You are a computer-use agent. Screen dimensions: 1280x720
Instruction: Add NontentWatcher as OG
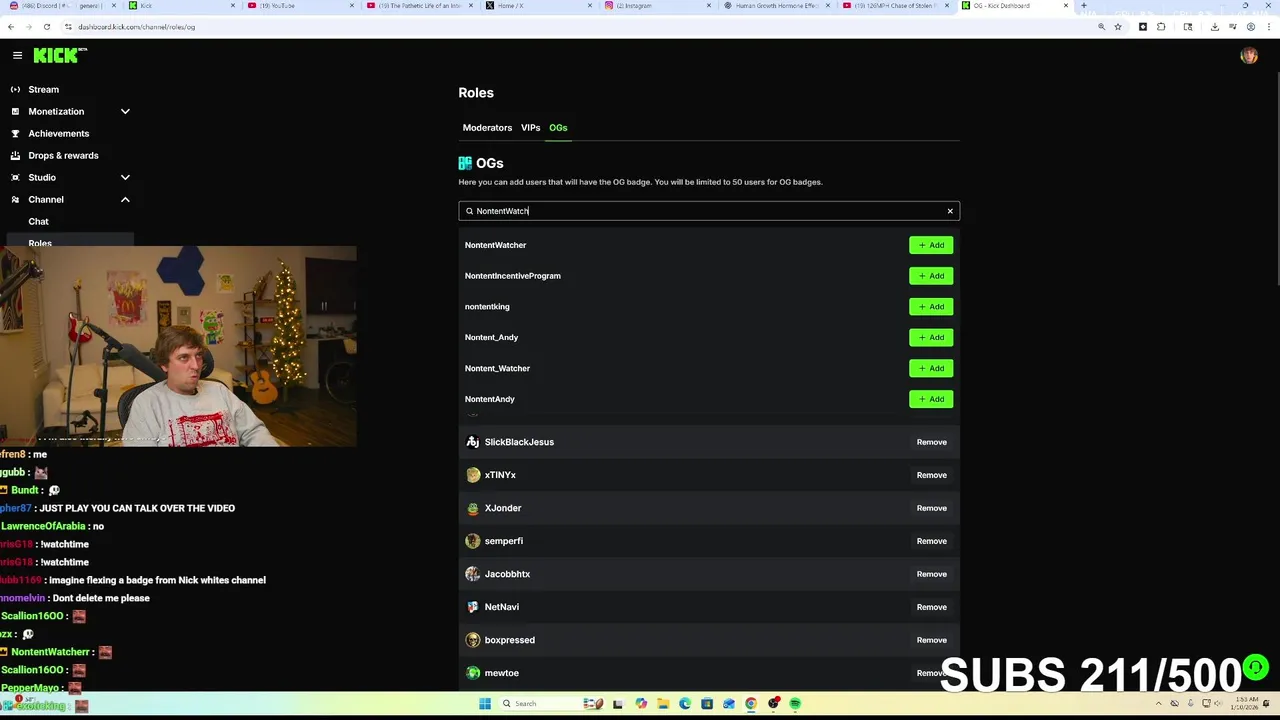click(x=931, y=245)
